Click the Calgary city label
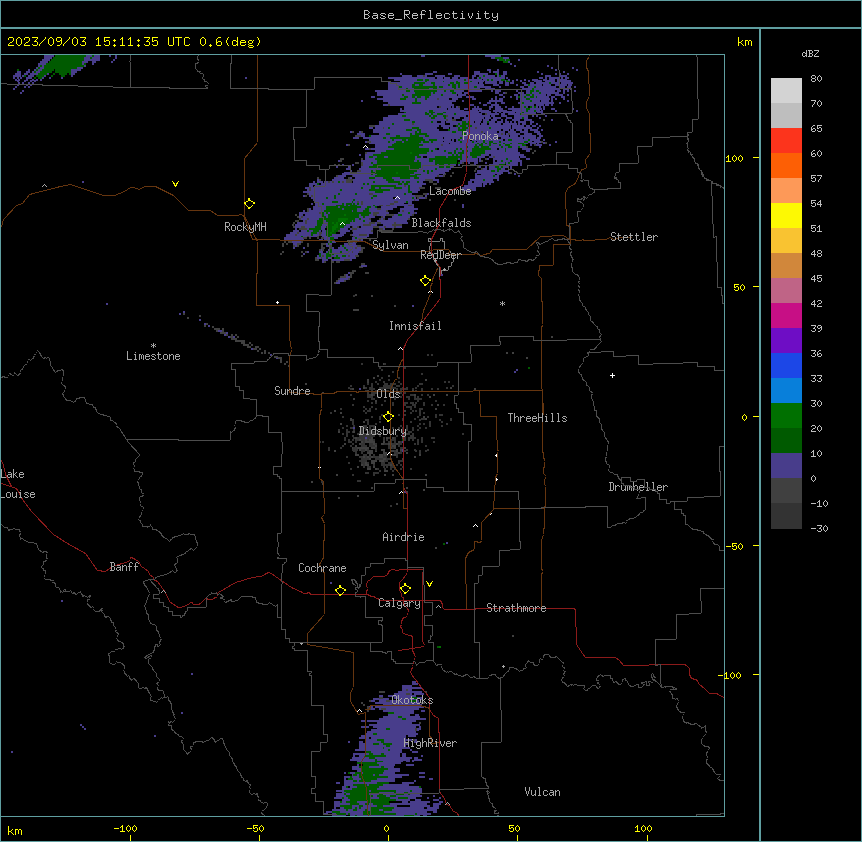 click(x=399, y=603)
